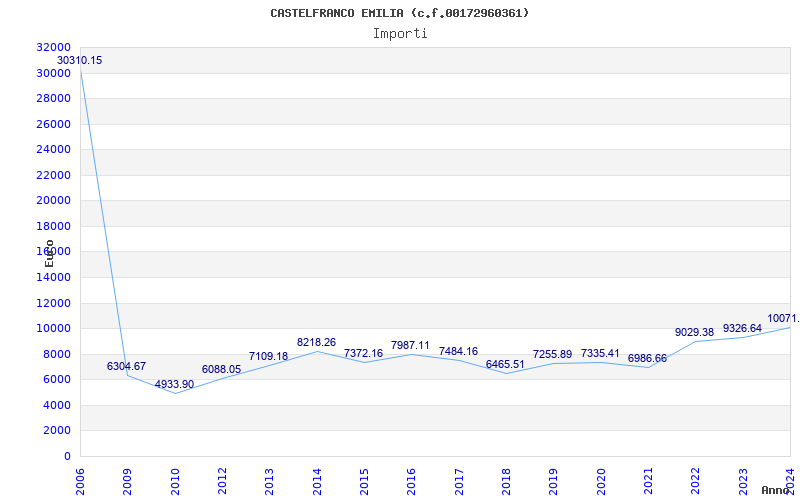
Task: Click the 'Anno' x-axis label
Action: [x=775, y=490]
